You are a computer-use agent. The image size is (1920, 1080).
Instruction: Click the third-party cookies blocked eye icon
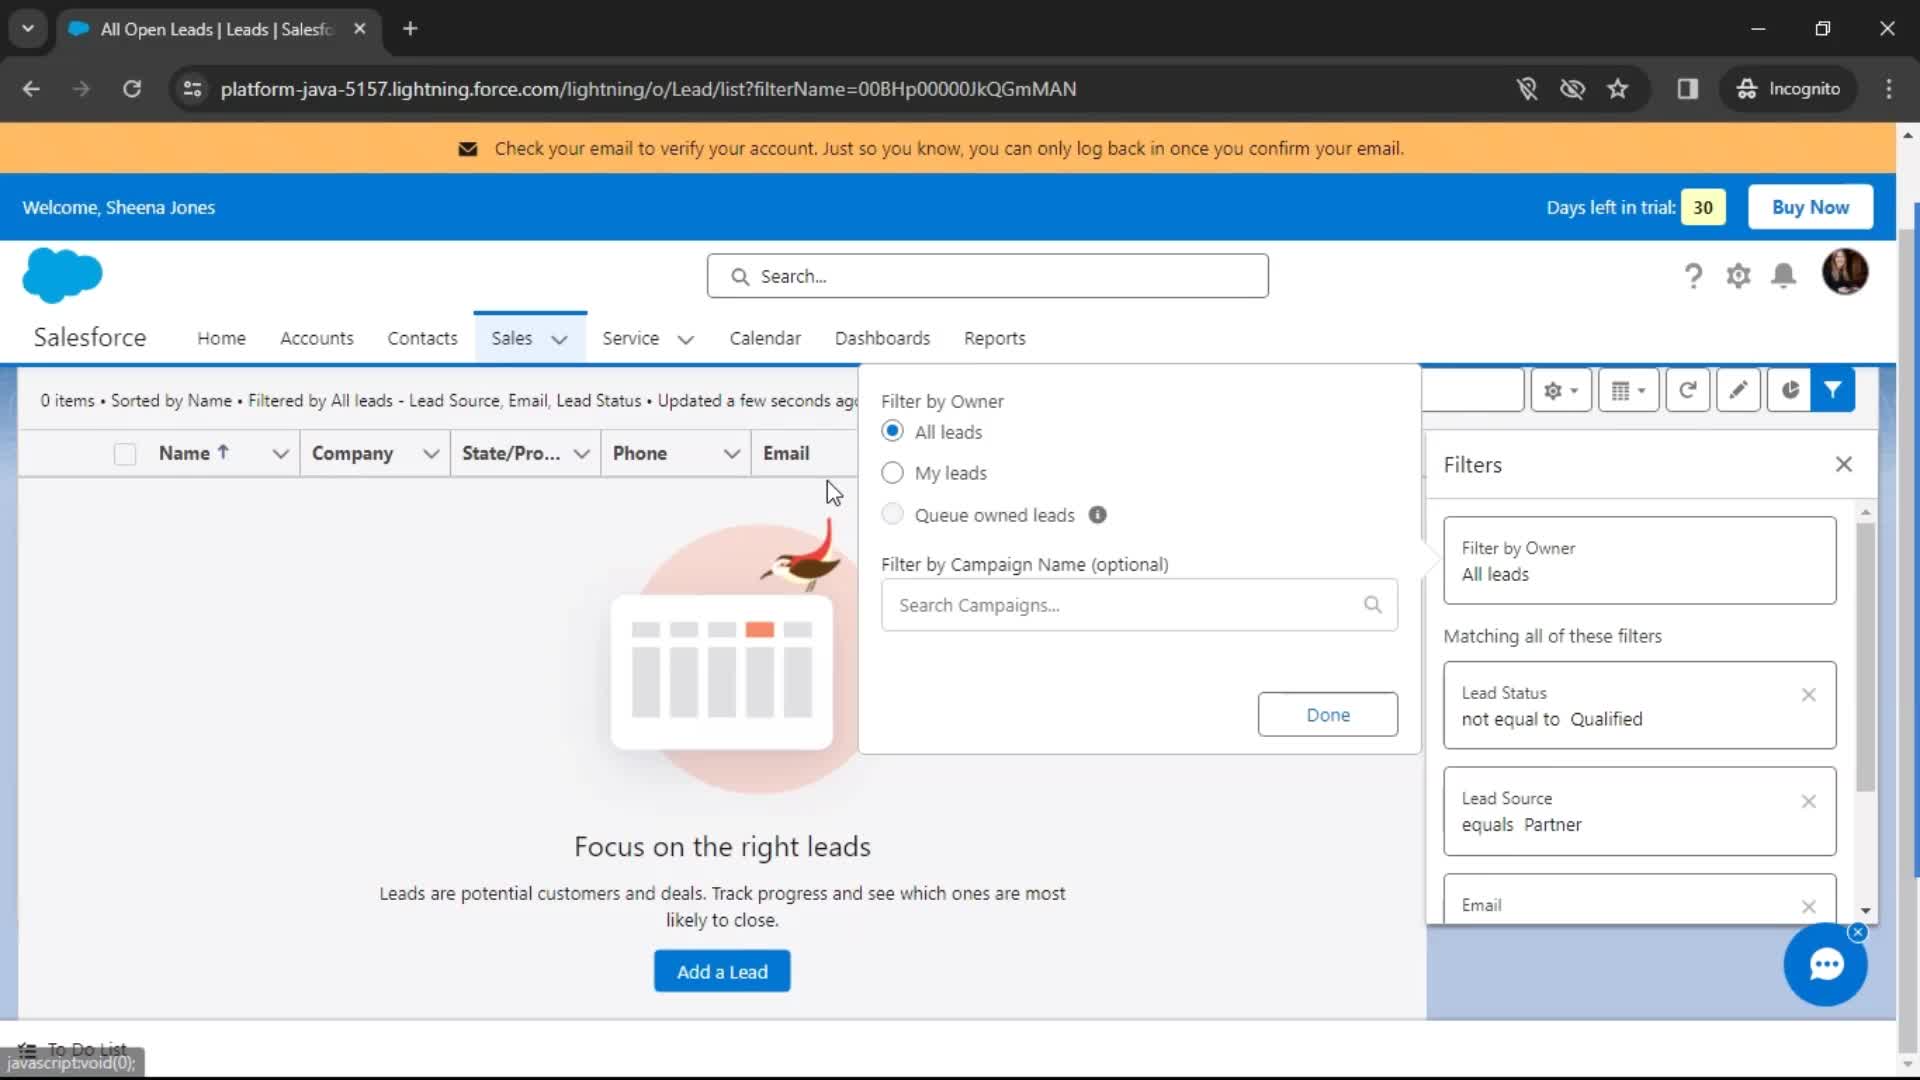click(1573, 89)
